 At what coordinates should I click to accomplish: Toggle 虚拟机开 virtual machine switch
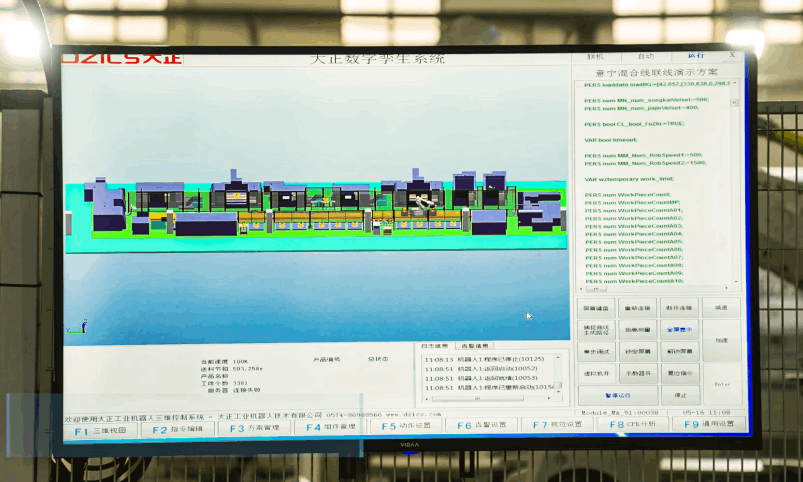coord(597,373)
